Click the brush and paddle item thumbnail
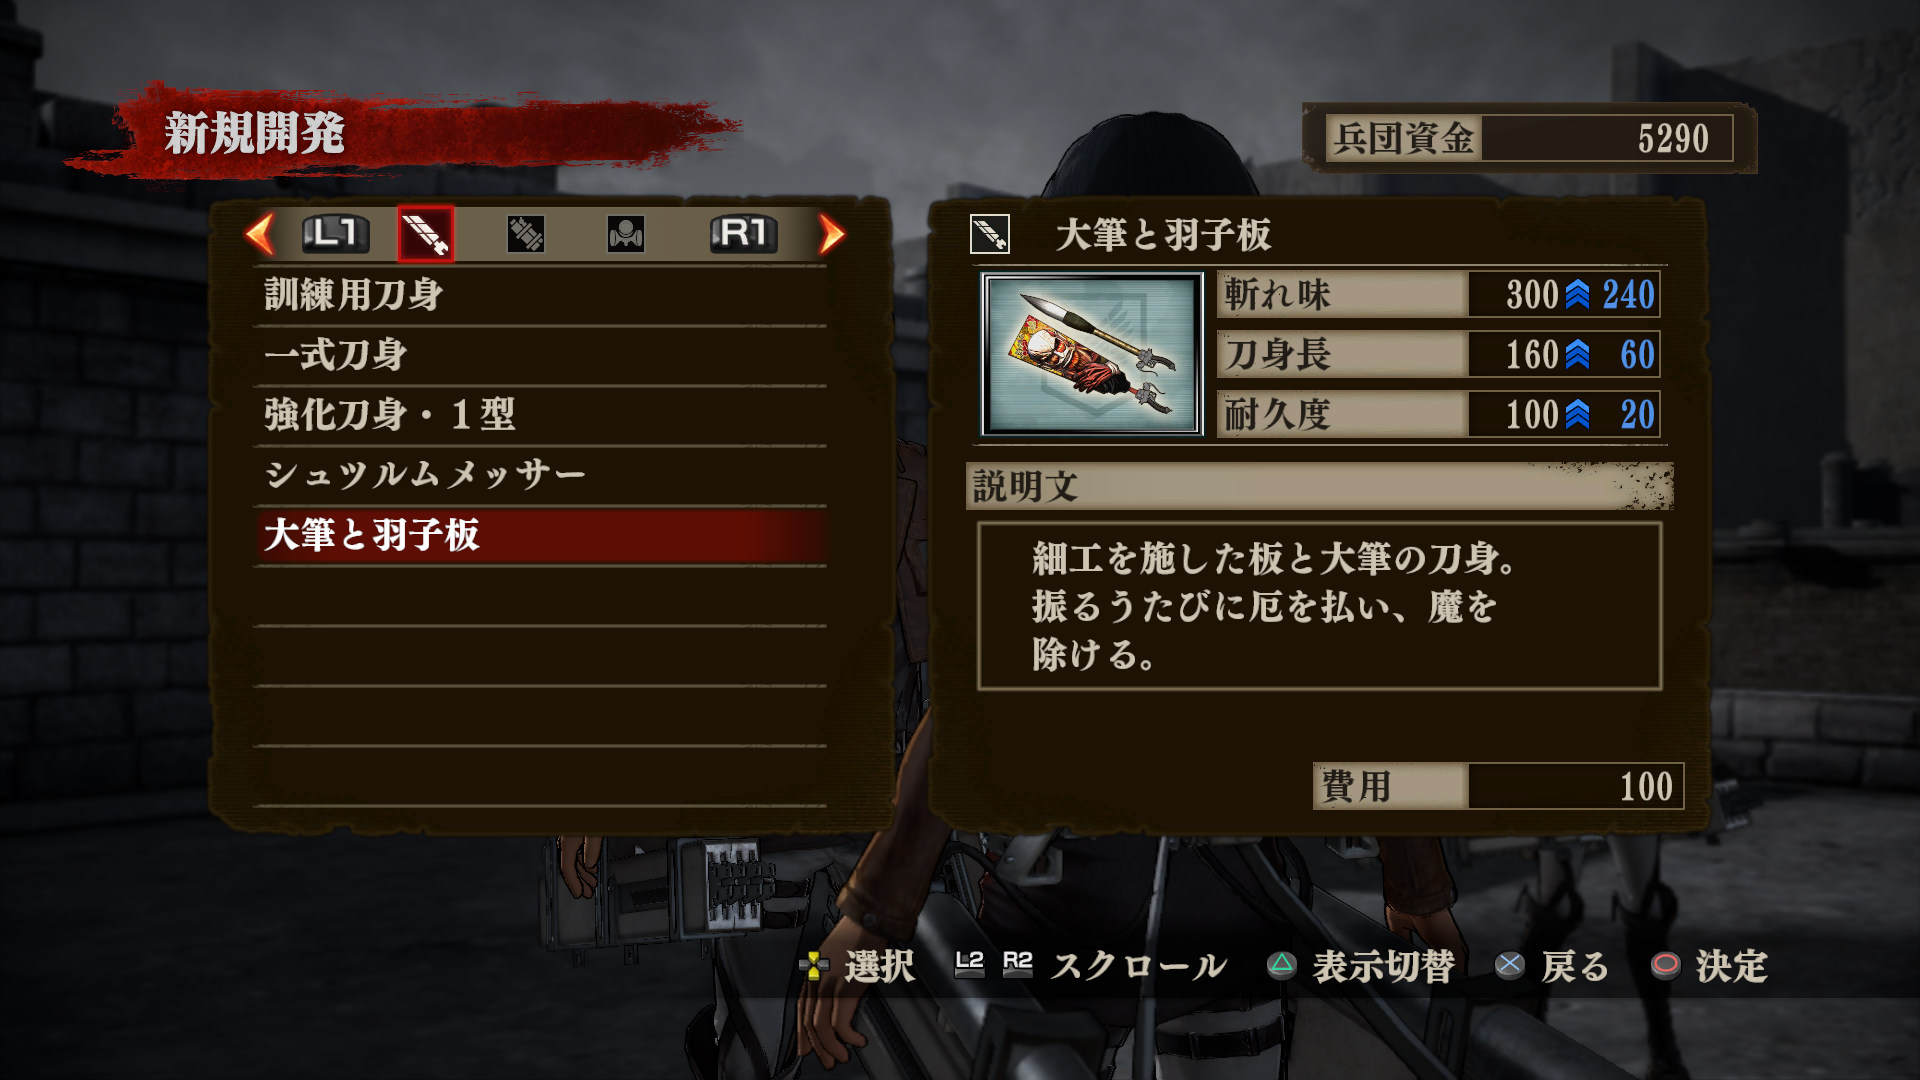 pyautogui.click(x=1092, y=354)
